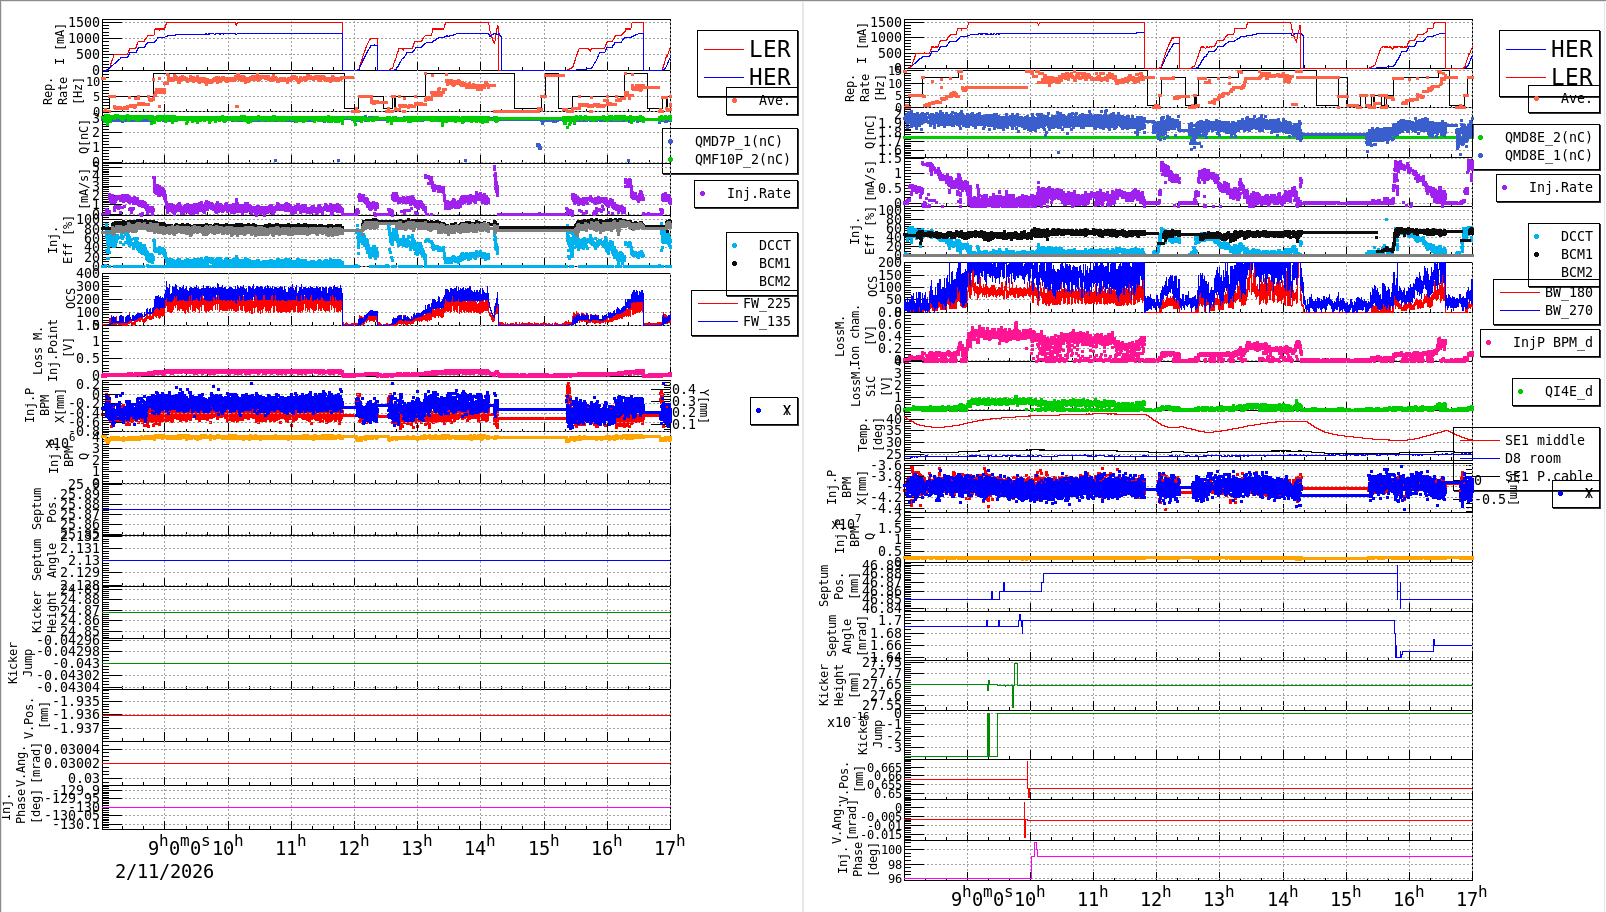Click the 14h time tick label in the left plot
This screenshot has height=912, width=1606.
click(x=479, y=847)
